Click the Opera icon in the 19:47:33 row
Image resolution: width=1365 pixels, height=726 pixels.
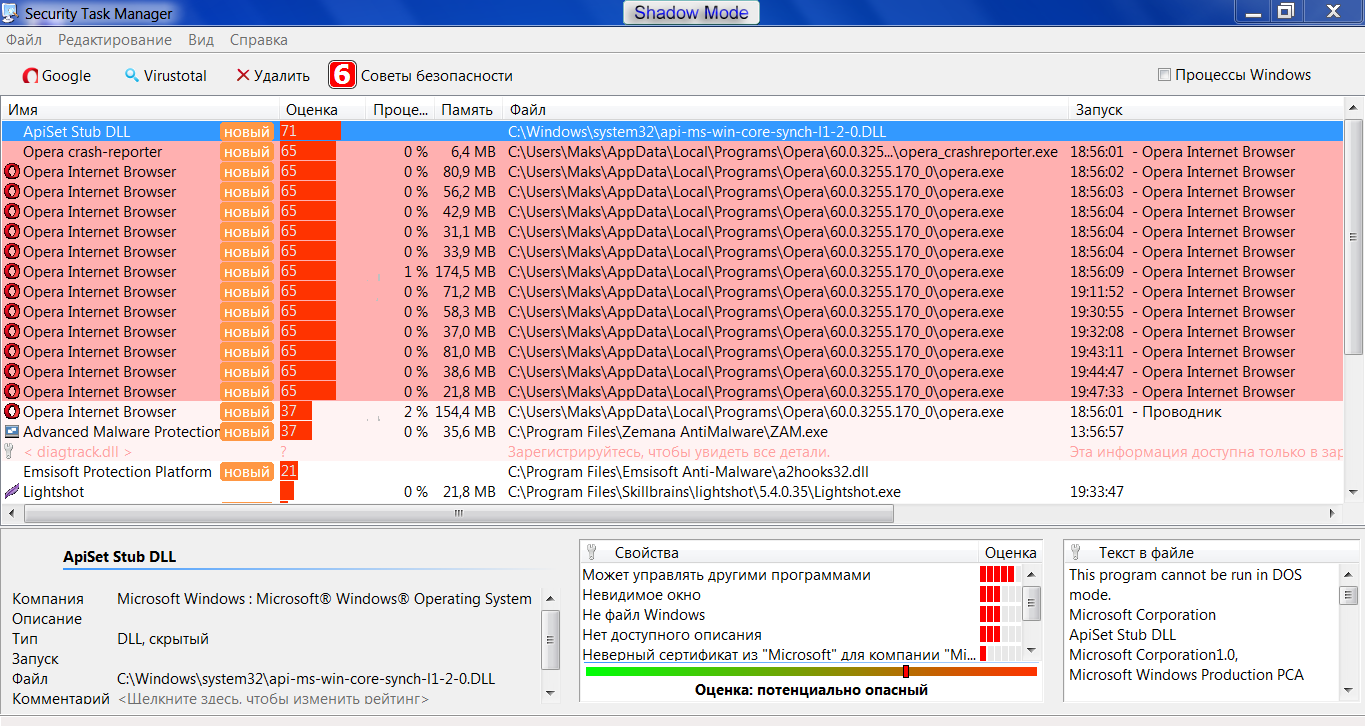(x=12, y=392)
